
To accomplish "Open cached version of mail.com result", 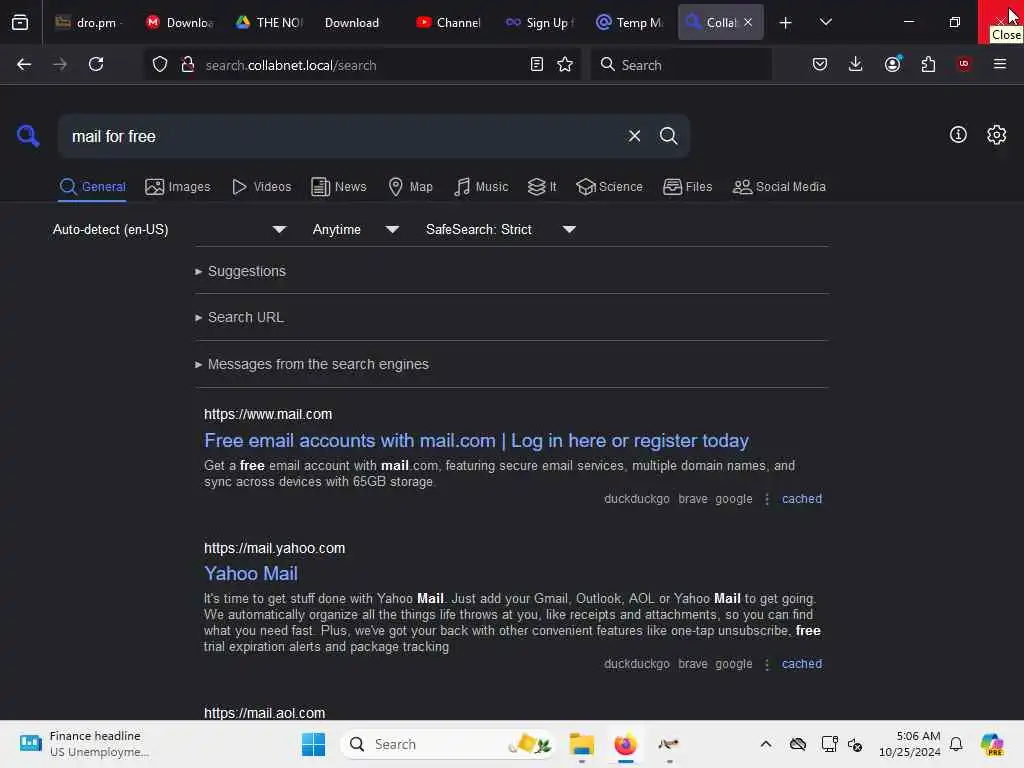I will (802, 499).
